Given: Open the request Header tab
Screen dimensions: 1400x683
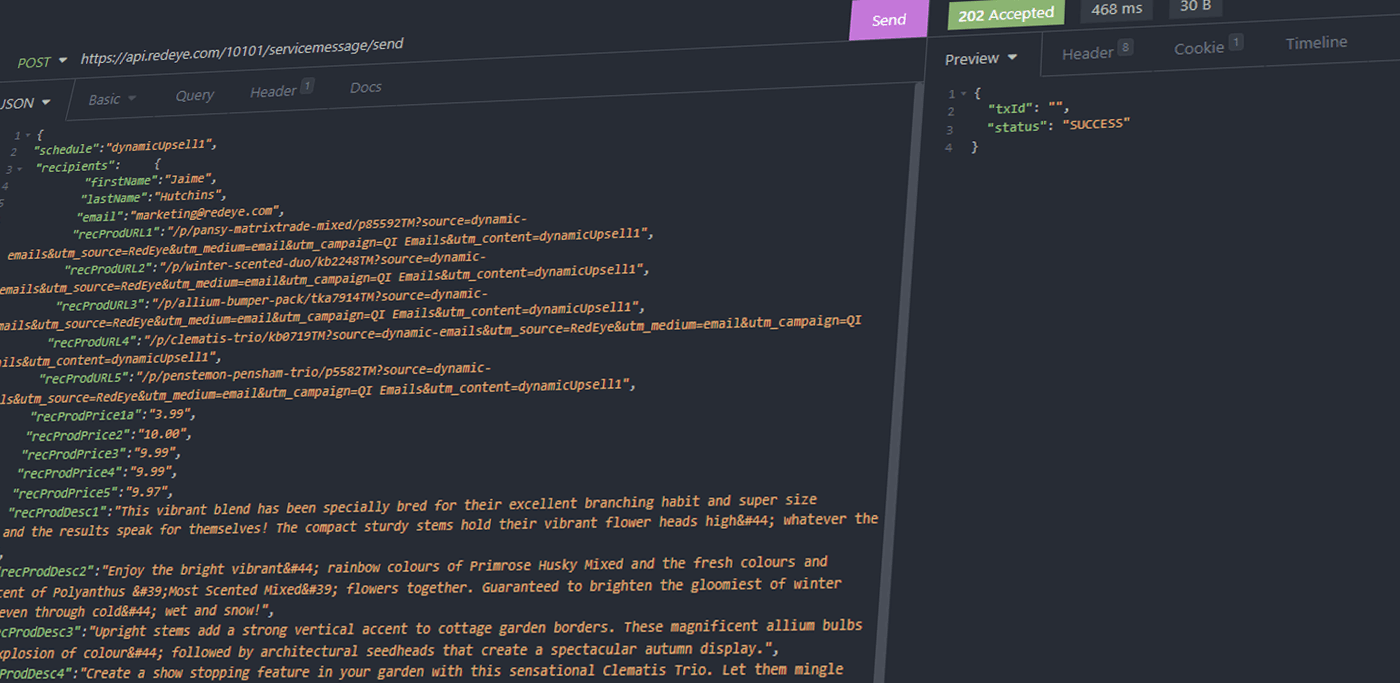Looking at the screenshot, I should pyautogui.click(x=273, y=90).
